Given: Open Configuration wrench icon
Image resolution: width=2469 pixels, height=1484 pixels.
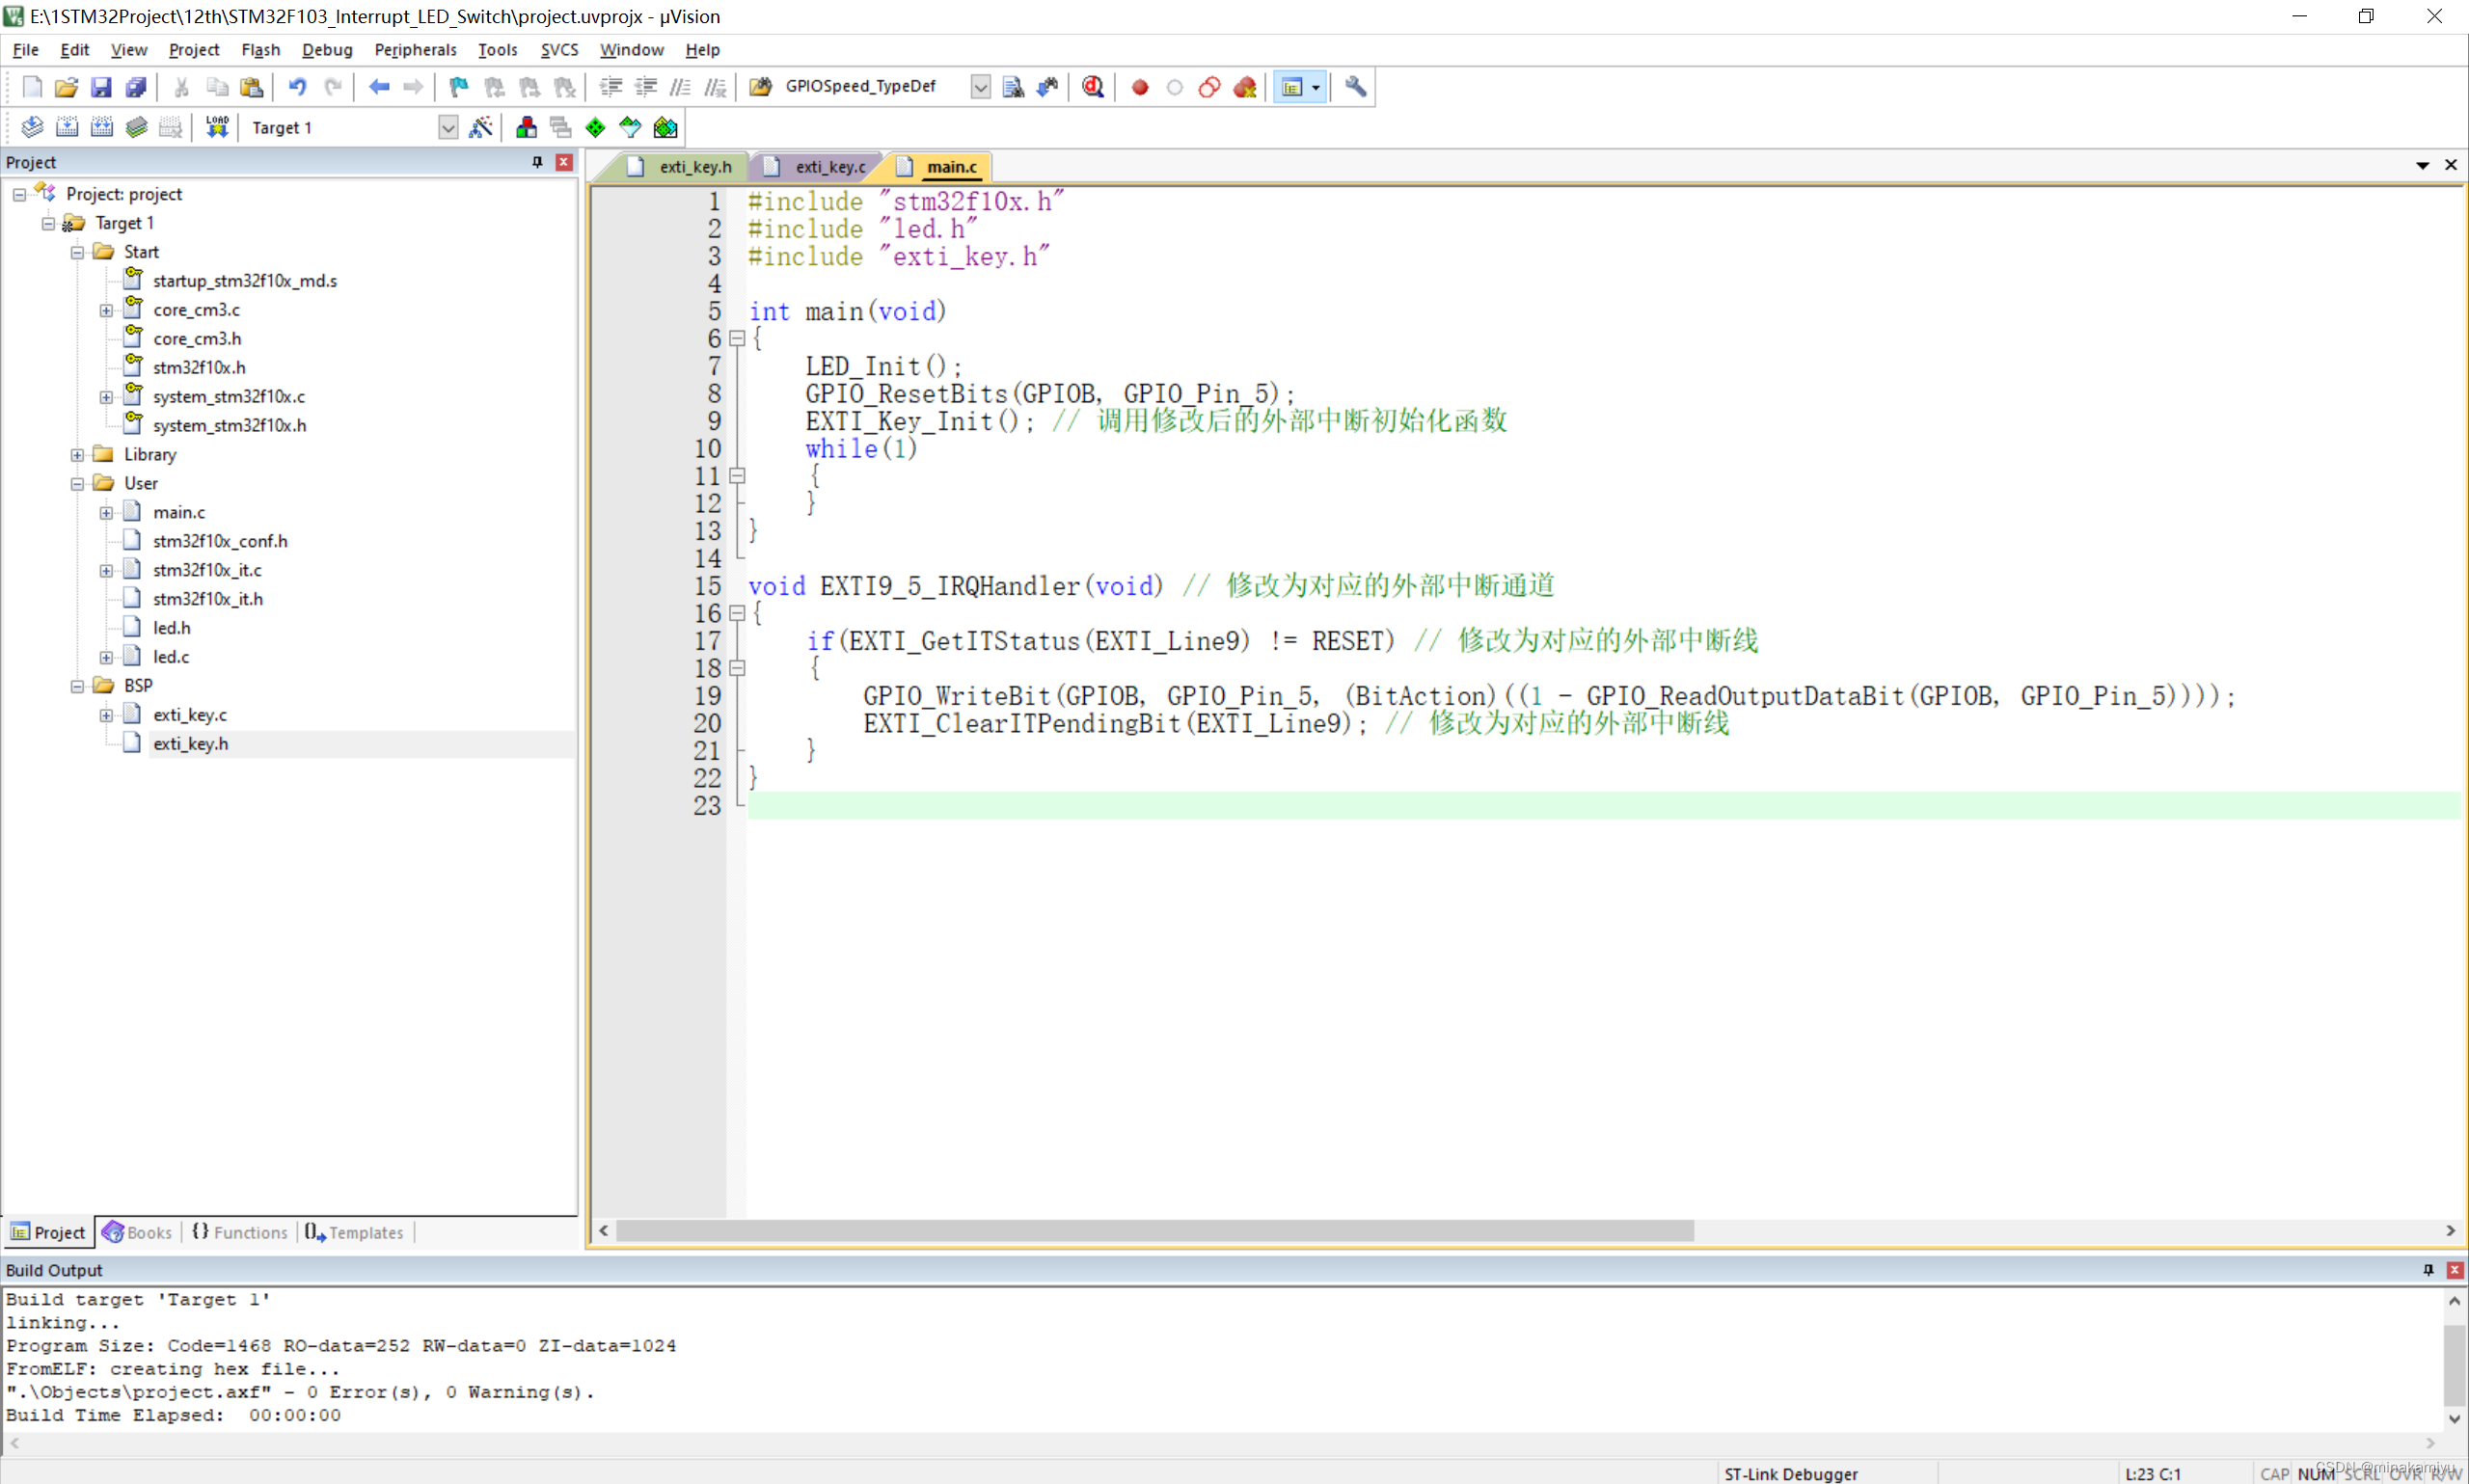Looking at the screenshot, I should tap(1355, 87).
